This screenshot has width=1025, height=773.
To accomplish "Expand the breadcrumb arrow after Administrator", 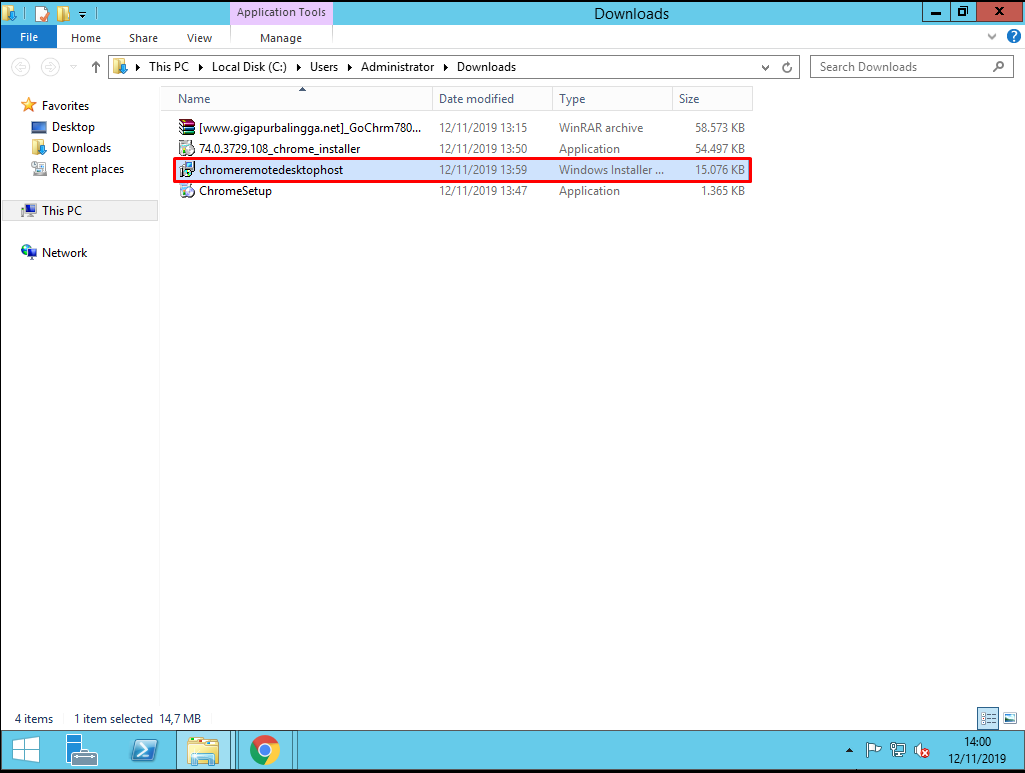I will (446, 67).
